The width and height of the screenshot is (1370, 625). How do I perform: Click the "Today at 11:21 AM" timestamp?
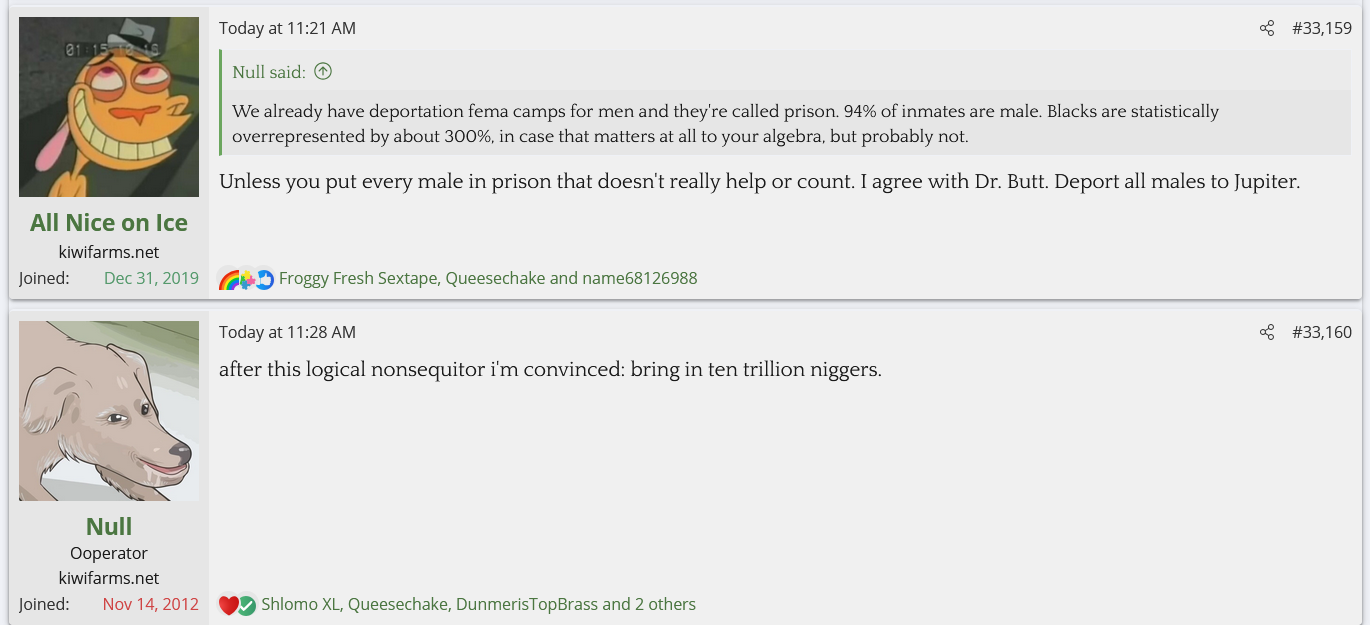pyautogui.click(x=287, y=28)
